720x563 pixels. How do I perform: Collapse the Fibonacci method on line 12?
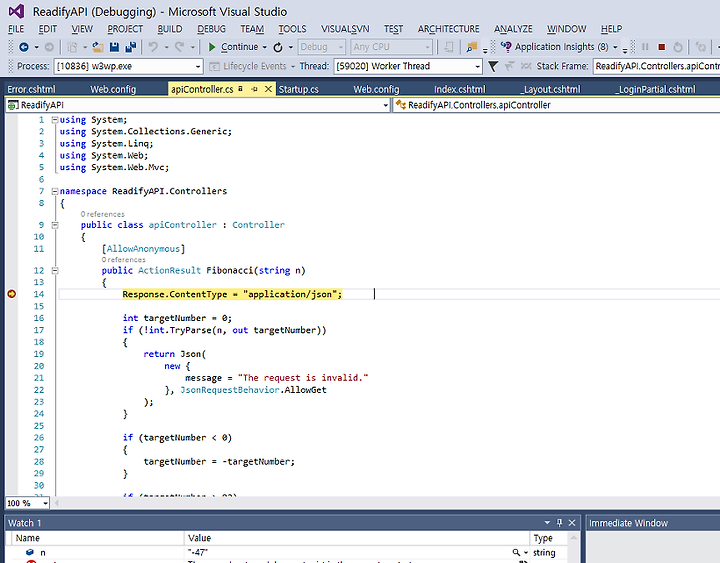(x=55, y=270)
